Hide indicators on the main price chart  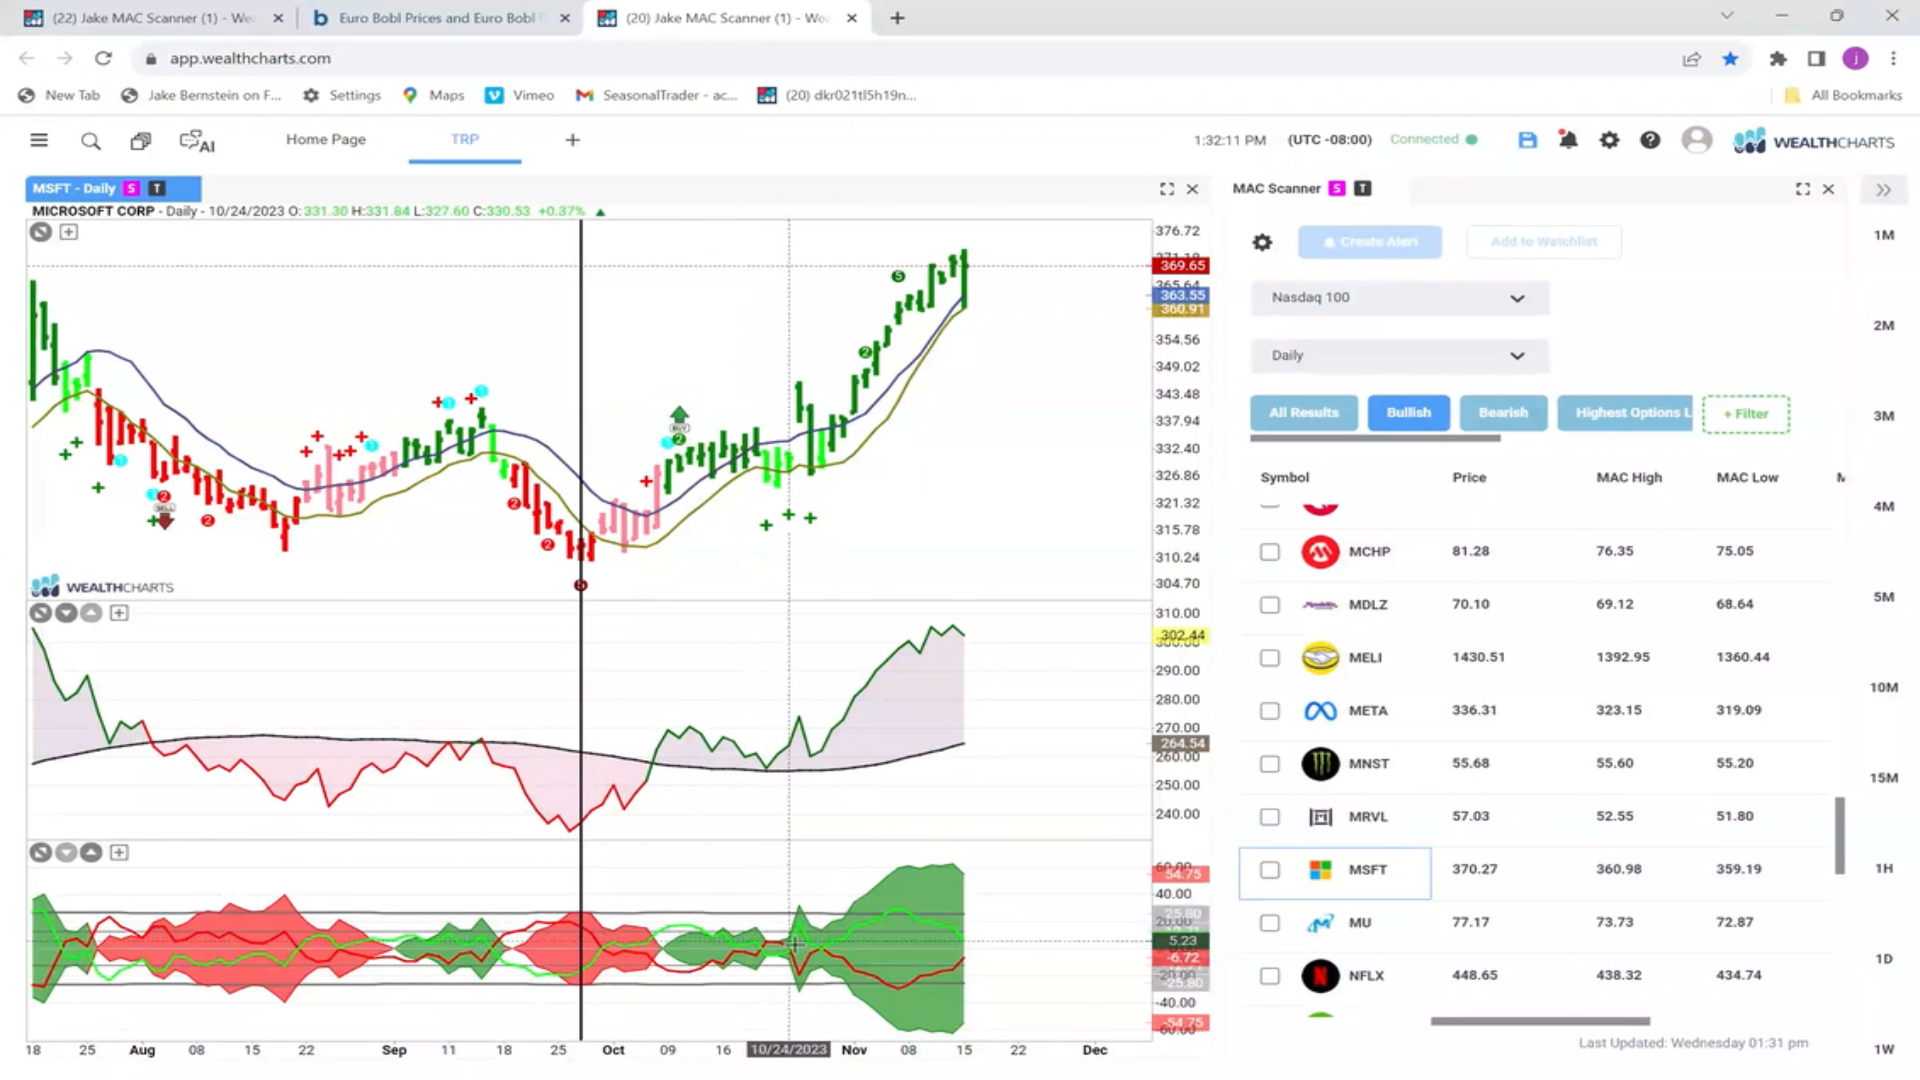point(40,232)
